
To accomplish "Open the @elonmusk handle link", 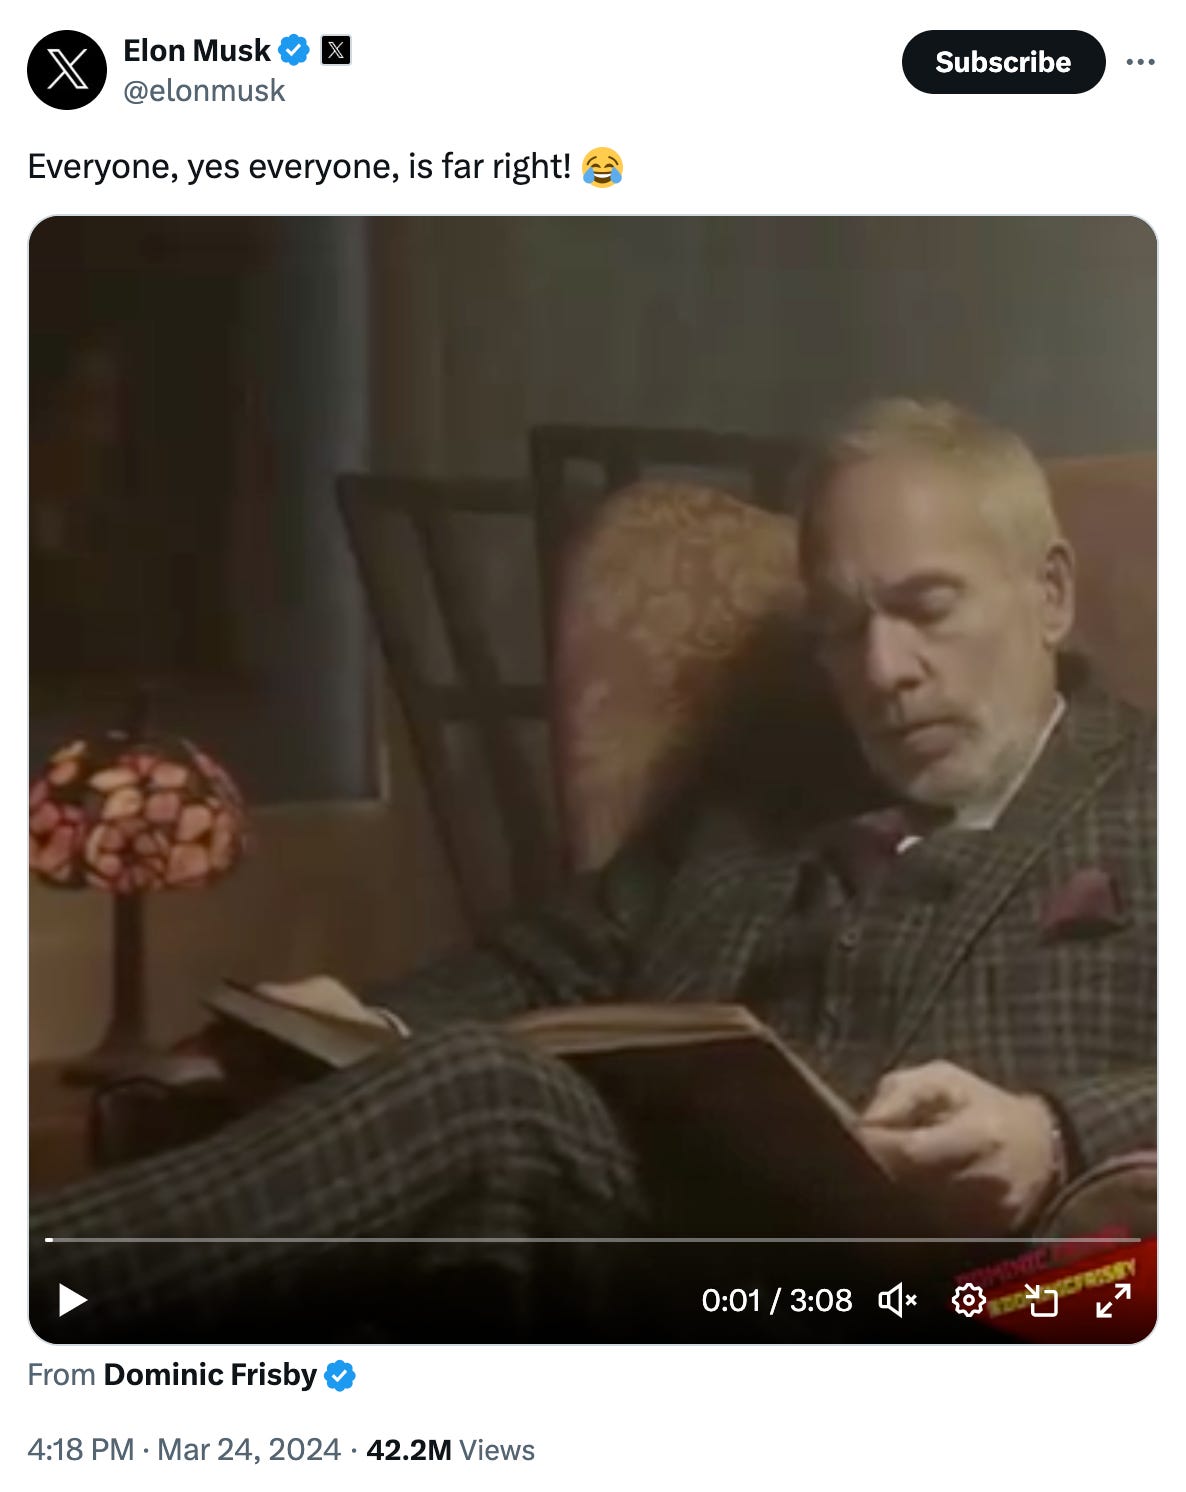I will coord(204,91).
